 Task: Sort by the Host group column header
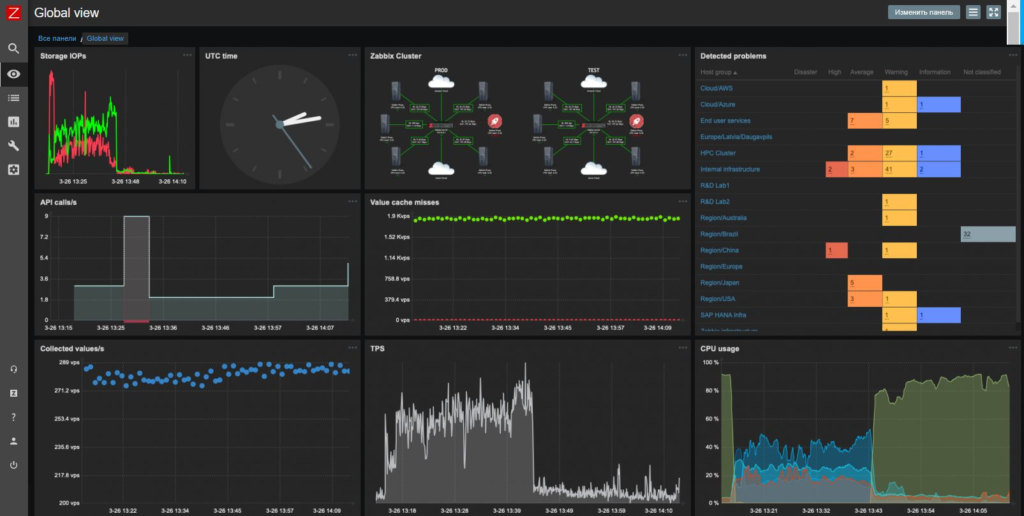tap(718, 73)
